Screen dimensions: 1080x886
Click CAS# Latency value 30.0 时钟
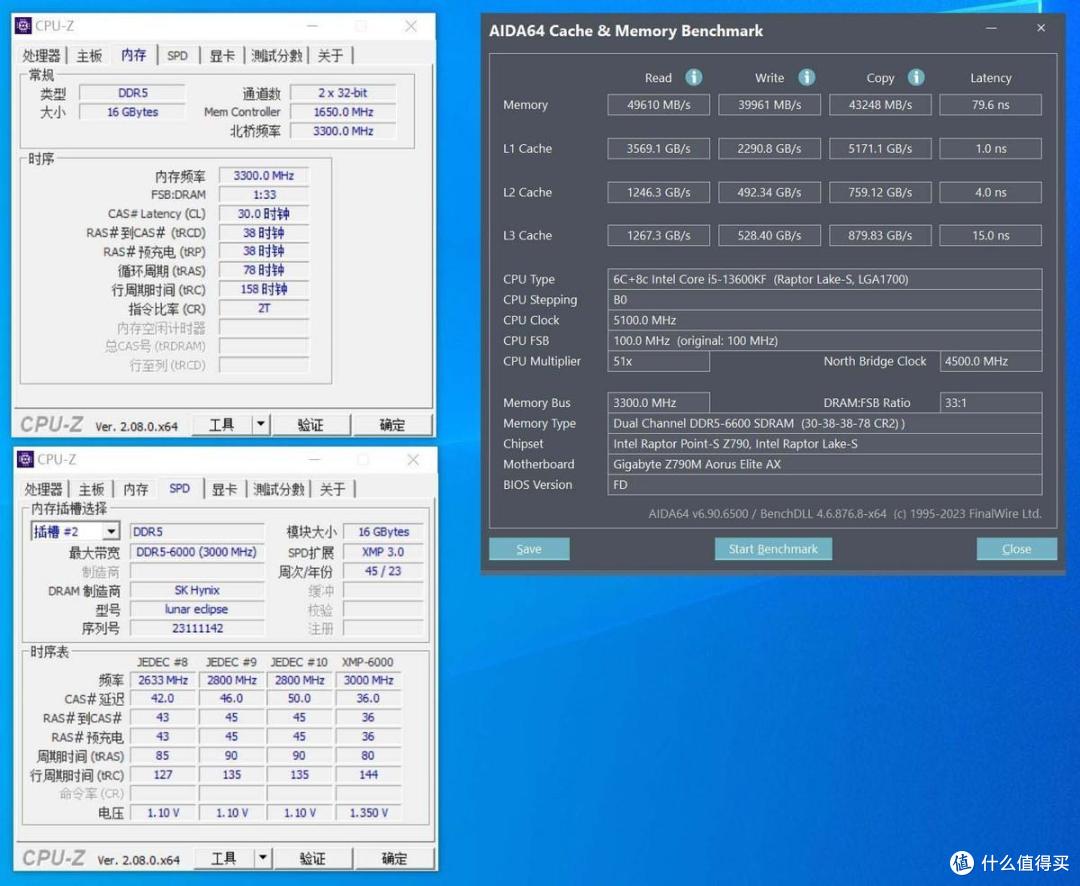[264, 214]
